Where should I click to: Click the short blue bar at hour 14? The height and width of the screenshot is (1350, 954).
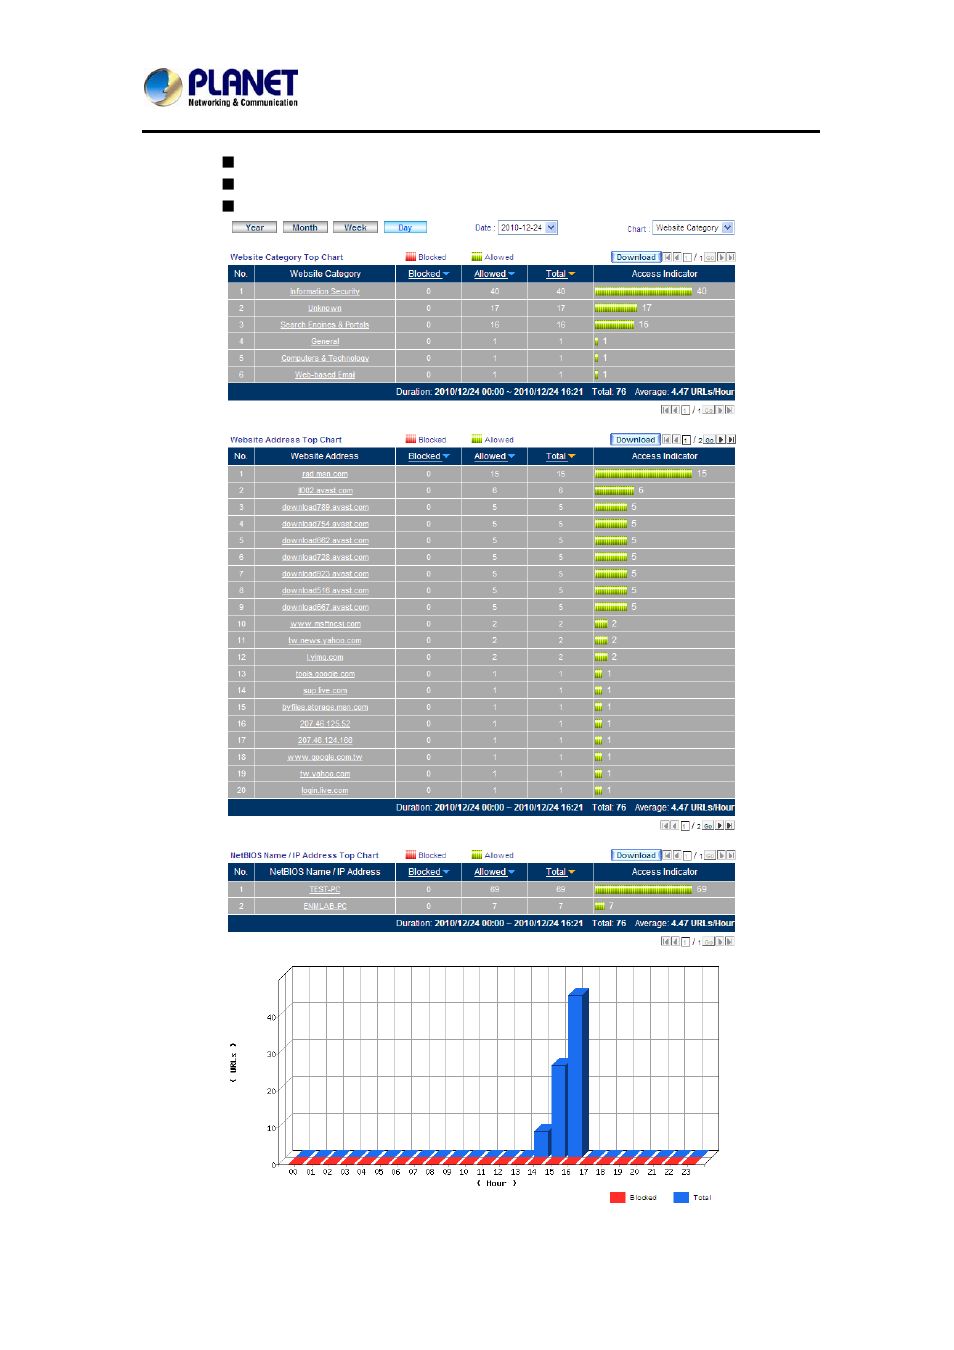(x=542, y=1141)
